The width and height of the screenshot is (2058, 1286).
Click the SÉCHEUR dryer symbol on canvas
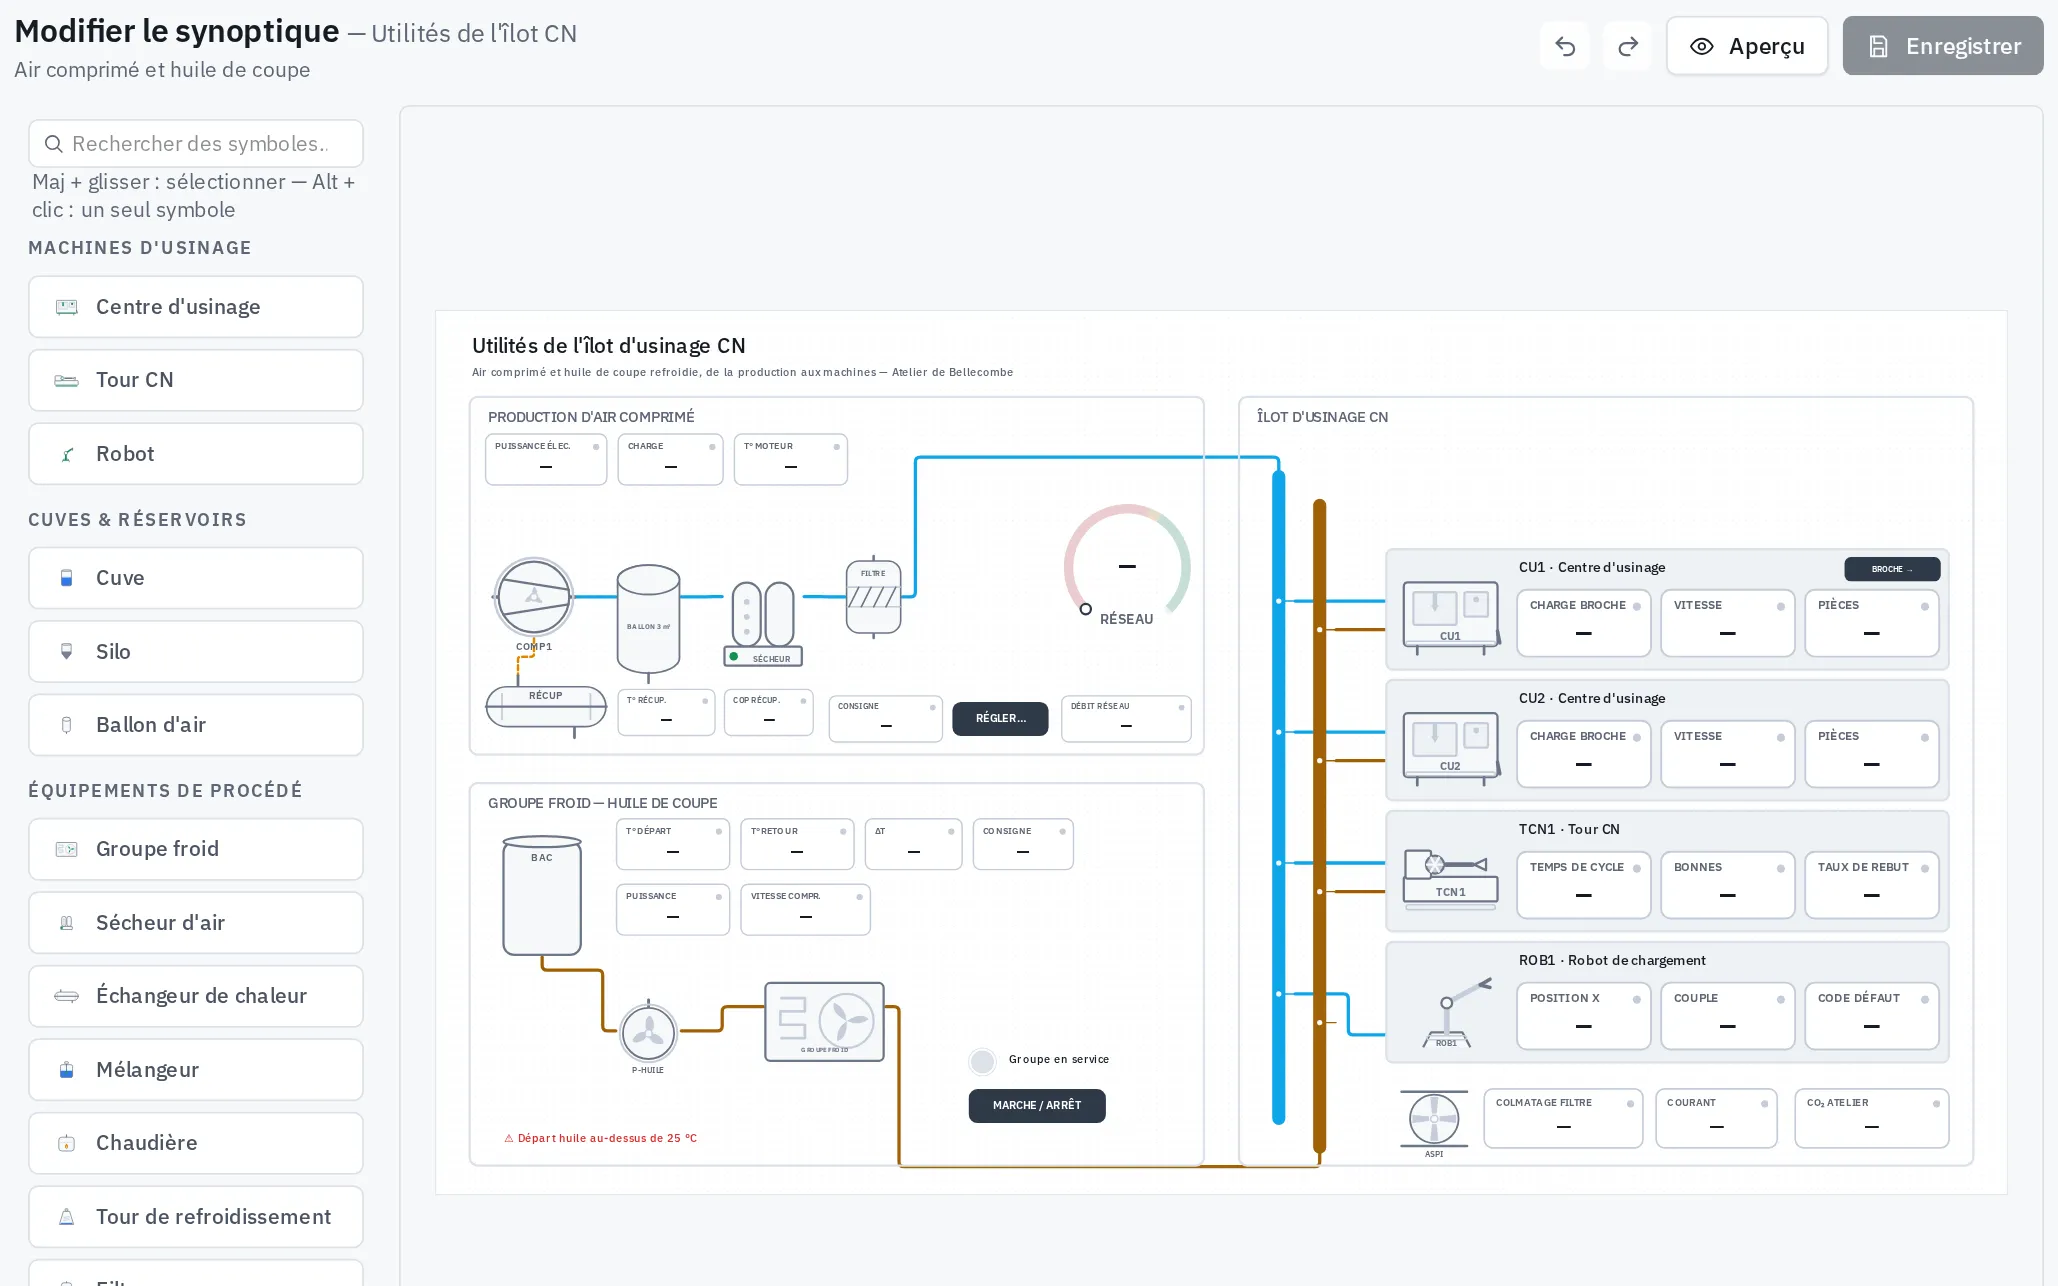(763, 623)
